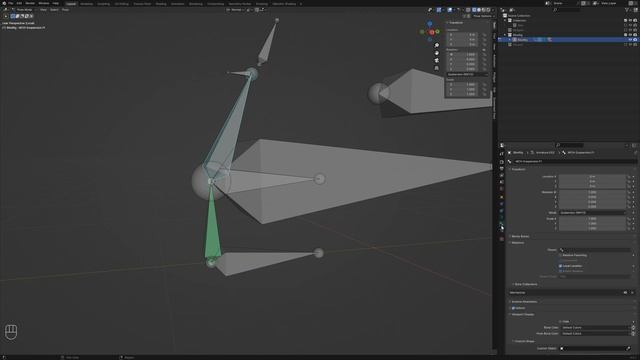Click the zoom view gizmo icon
This screenshot has height=360, width=640.
pos(437,45)
